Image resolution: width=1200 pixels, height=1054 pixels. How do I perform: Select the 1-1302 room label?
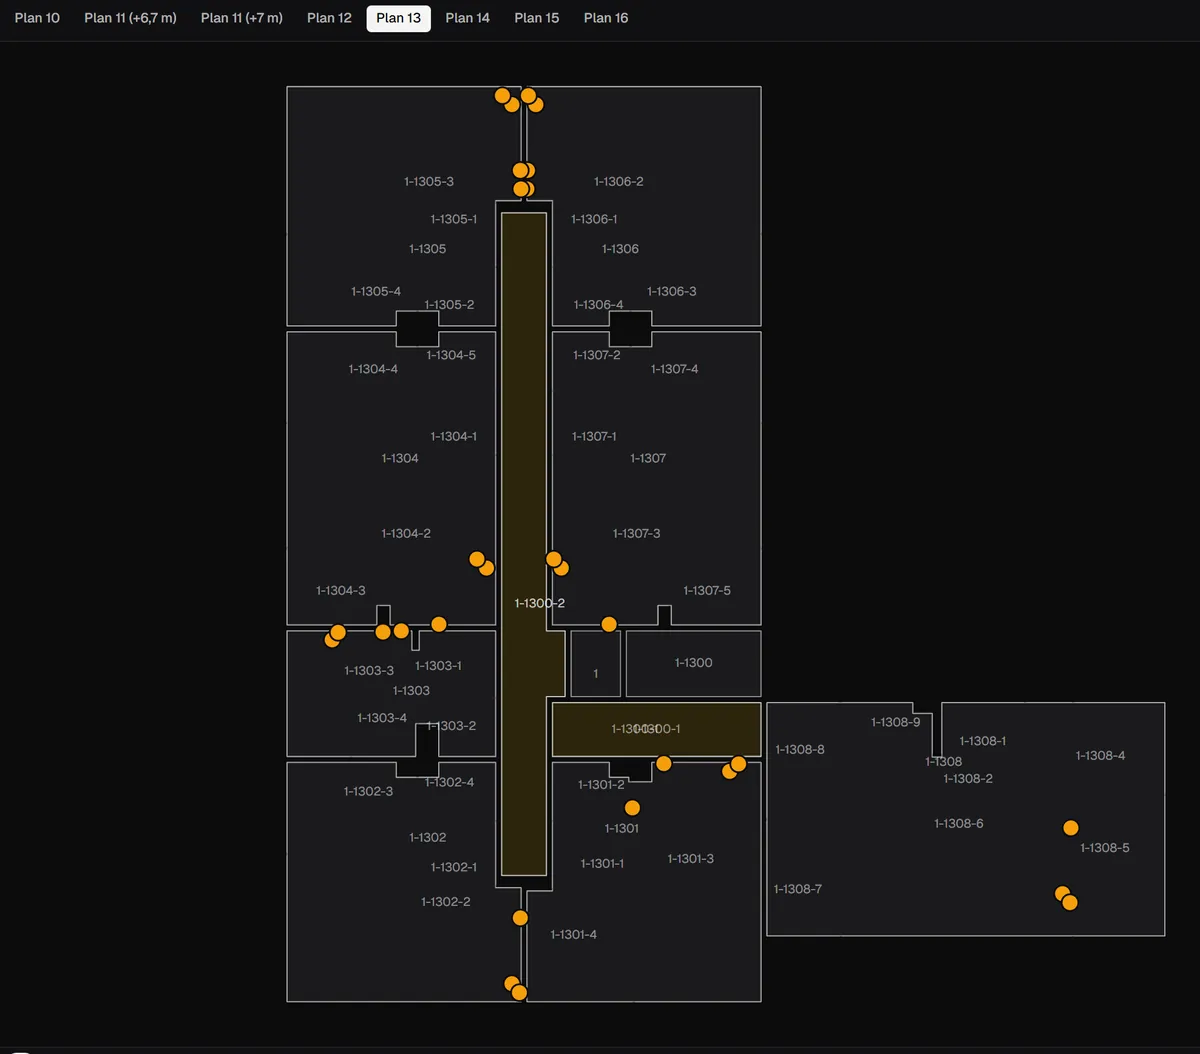(428, 838)
